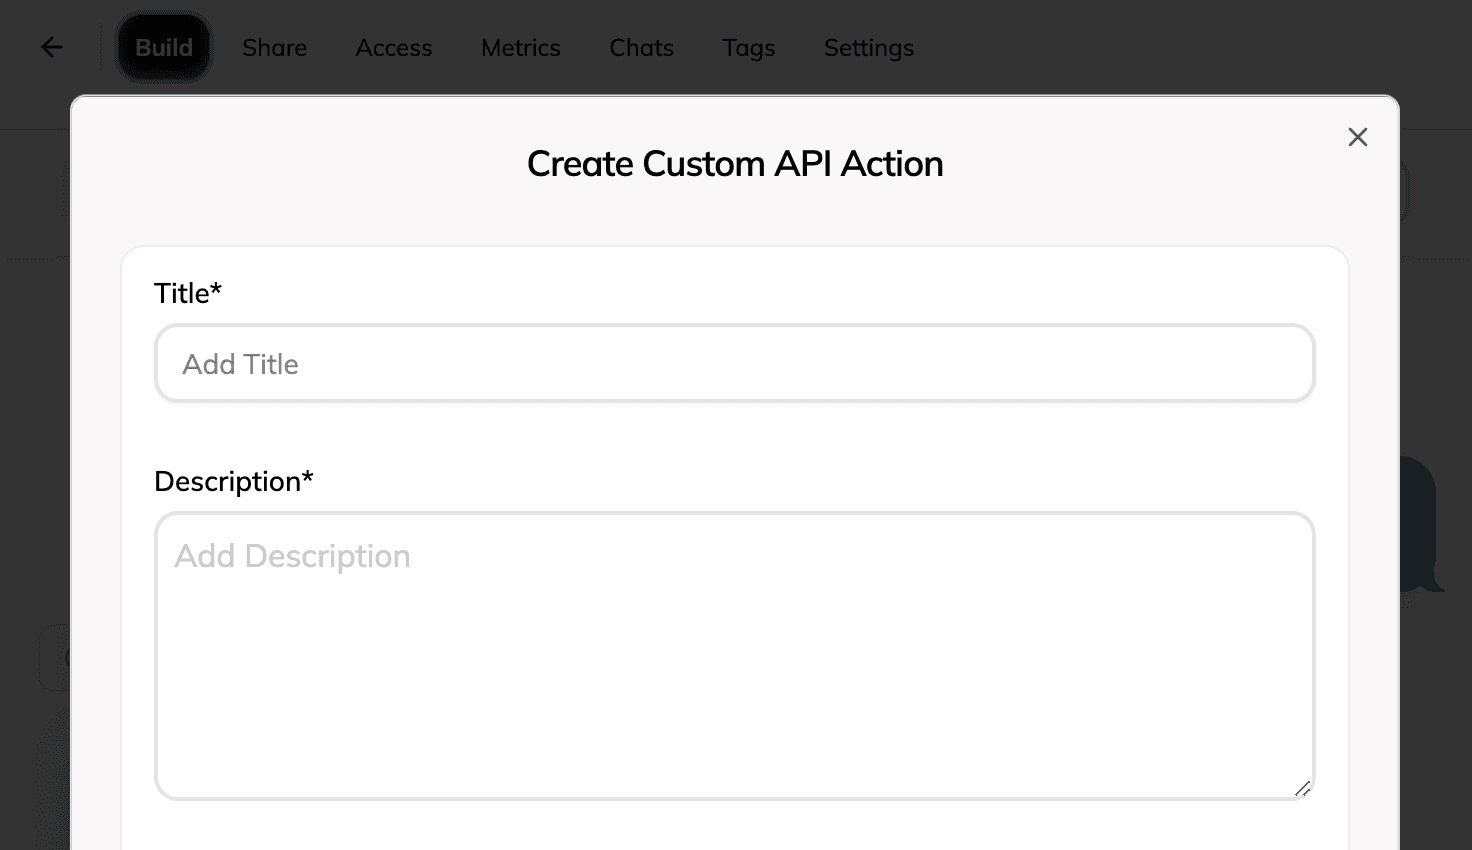Image resolution: width=1472 pixels, height=850 pixels.
Task: Click the Title* field label
Action: (188, 293)
